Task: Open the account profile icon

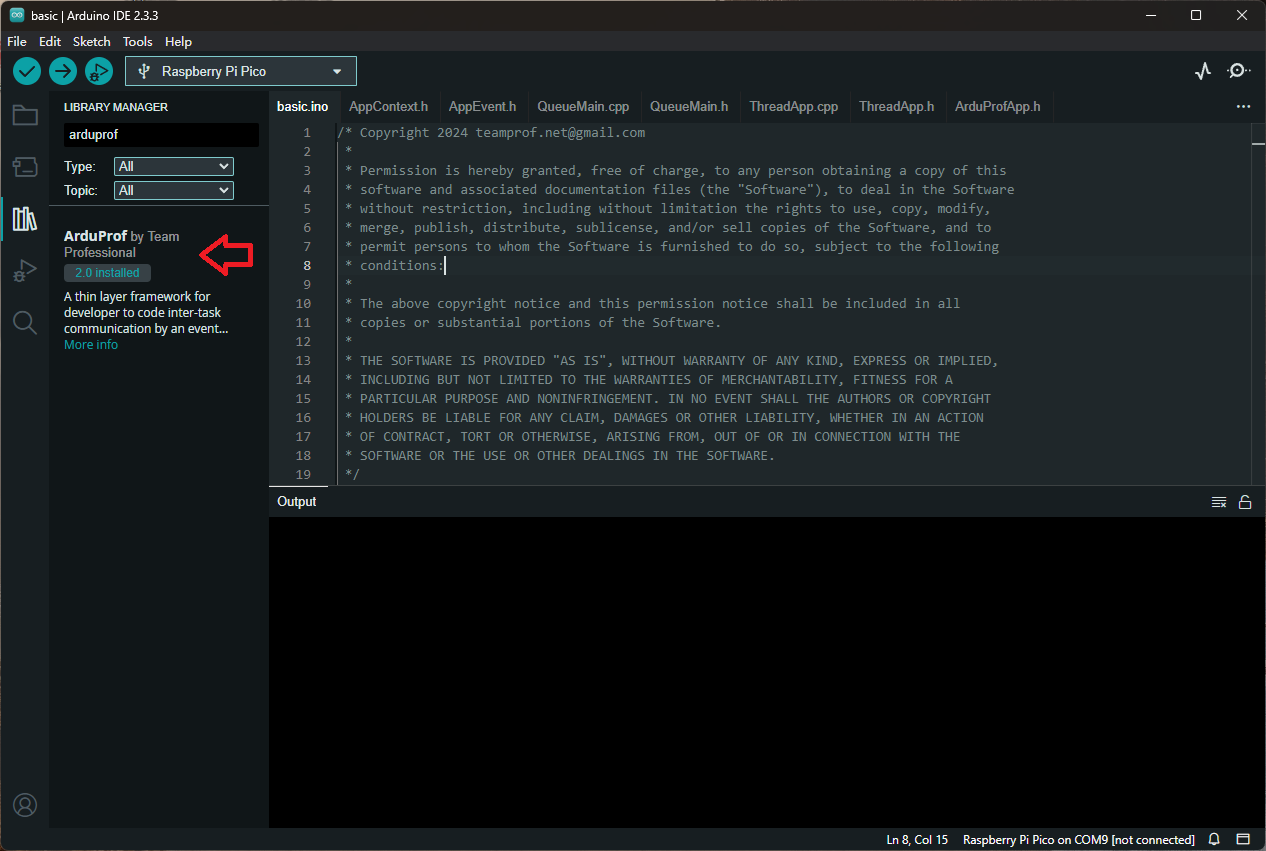Action: (x=25, y=805)
